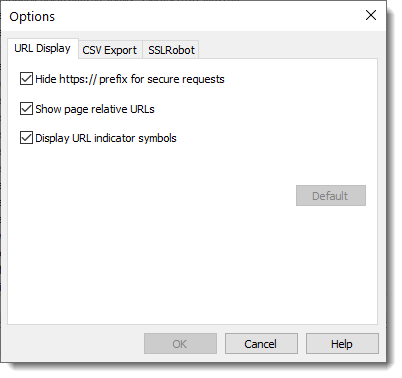Close the Options dialog using the X
402x378 pixels.
371,15
